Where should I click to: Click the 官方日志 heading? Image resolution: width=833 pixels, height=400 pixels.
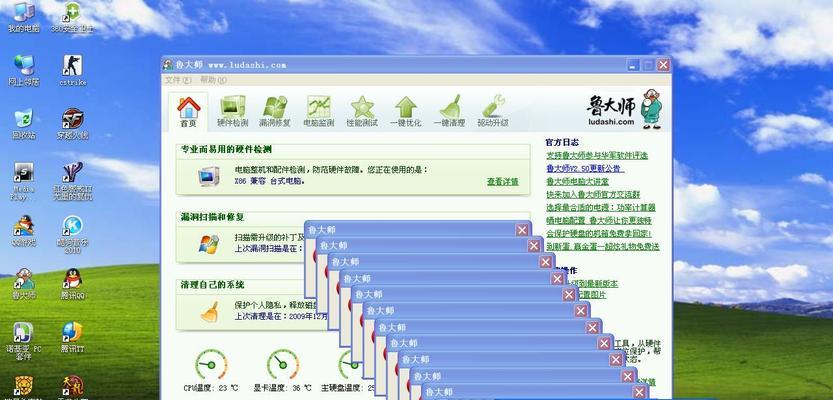click(x=562, y=142)
